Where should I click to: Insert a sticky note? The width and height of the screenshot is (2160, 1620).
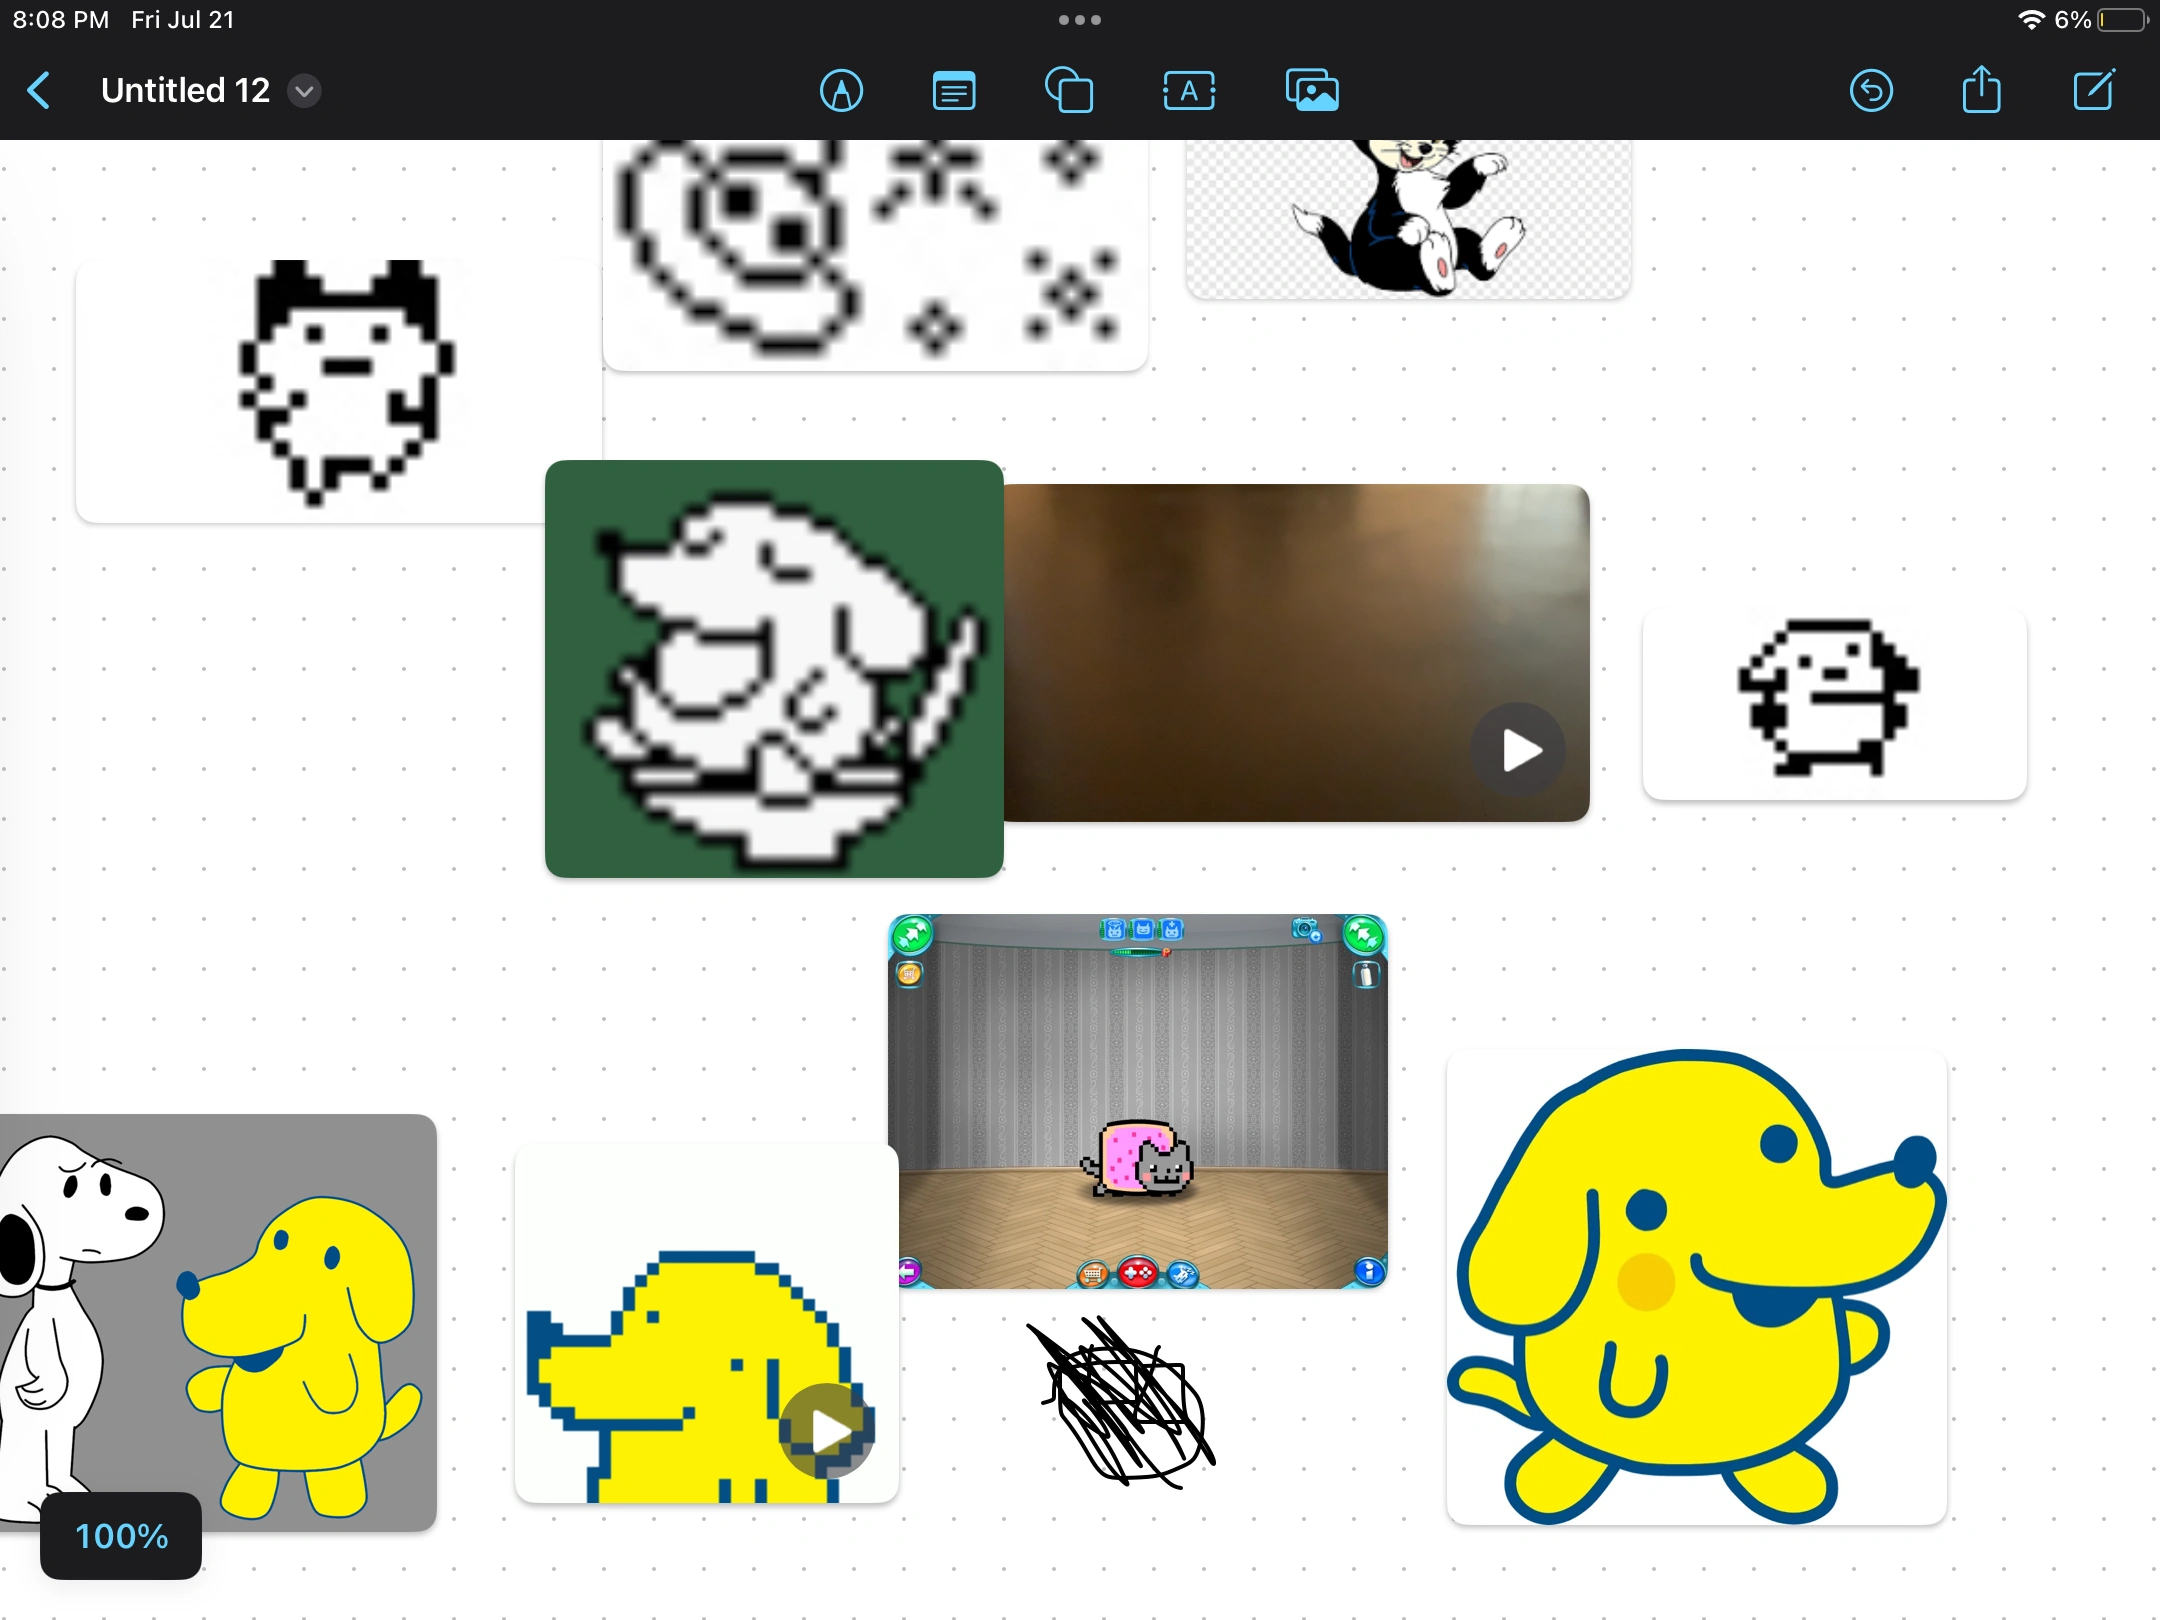pos(954,90)
